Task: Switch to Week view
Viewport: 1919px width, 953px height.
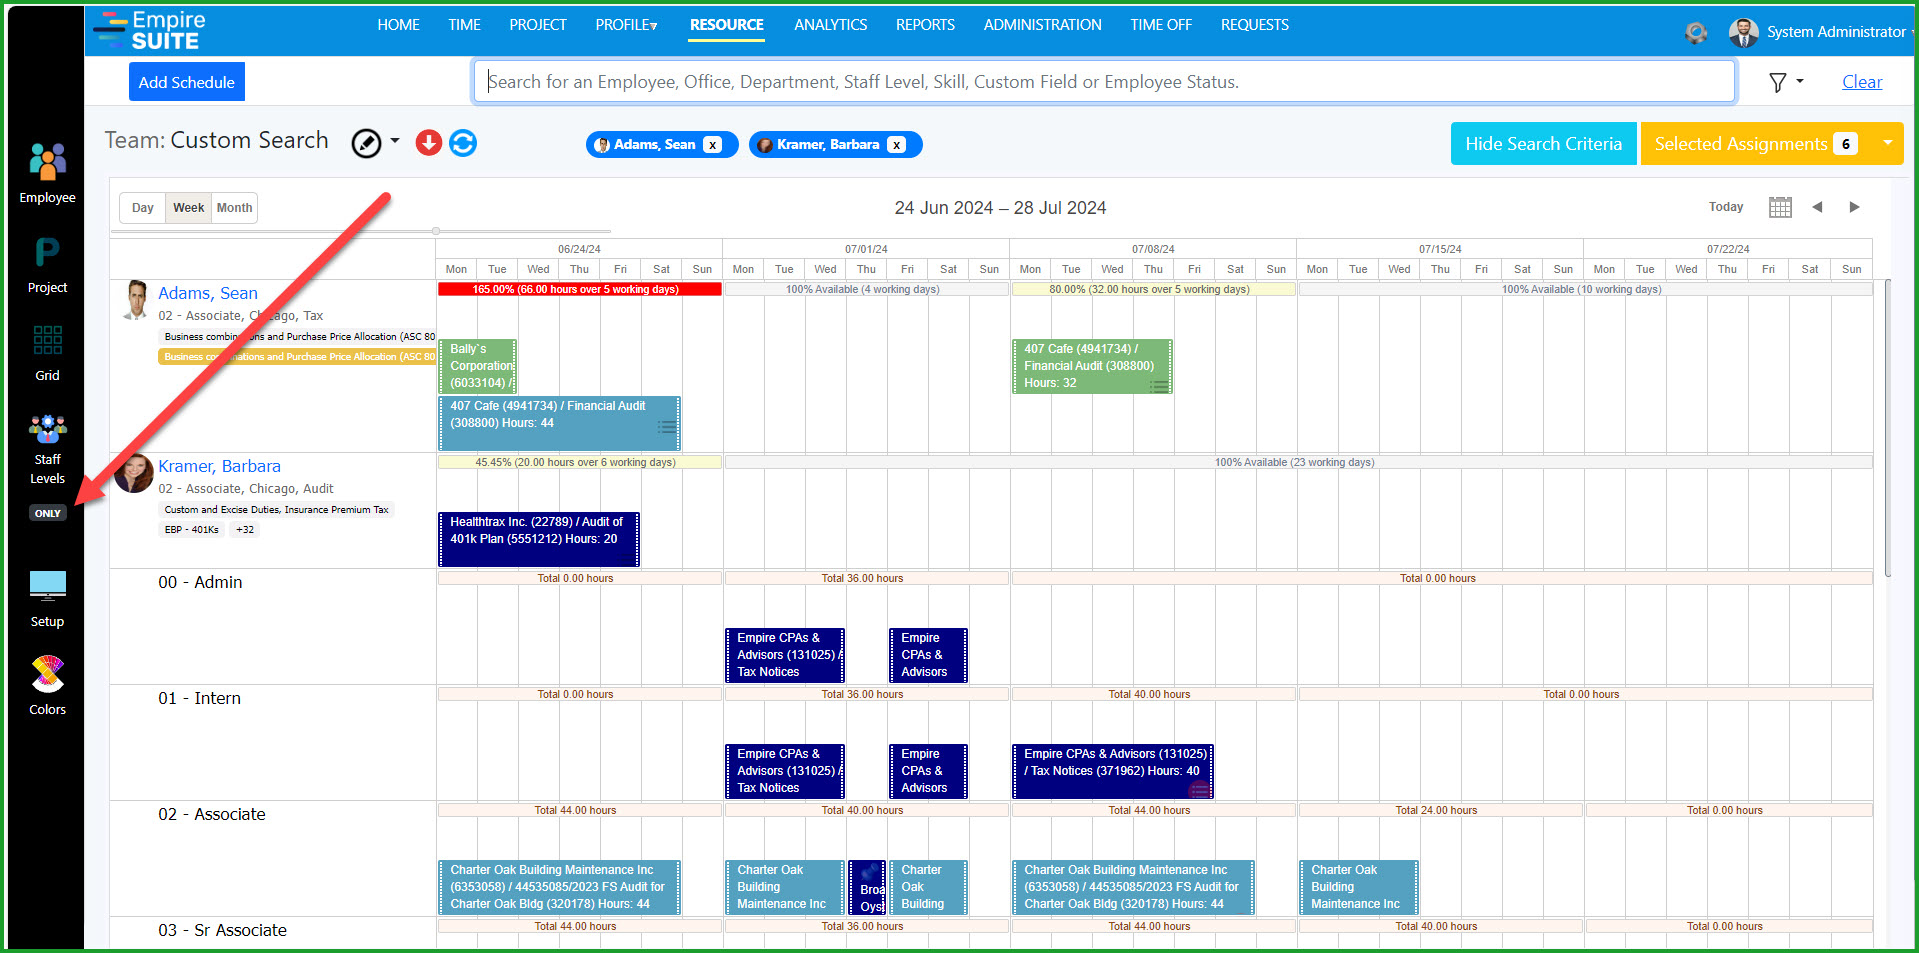Action: pyautogui.click(x=188, y=208)
